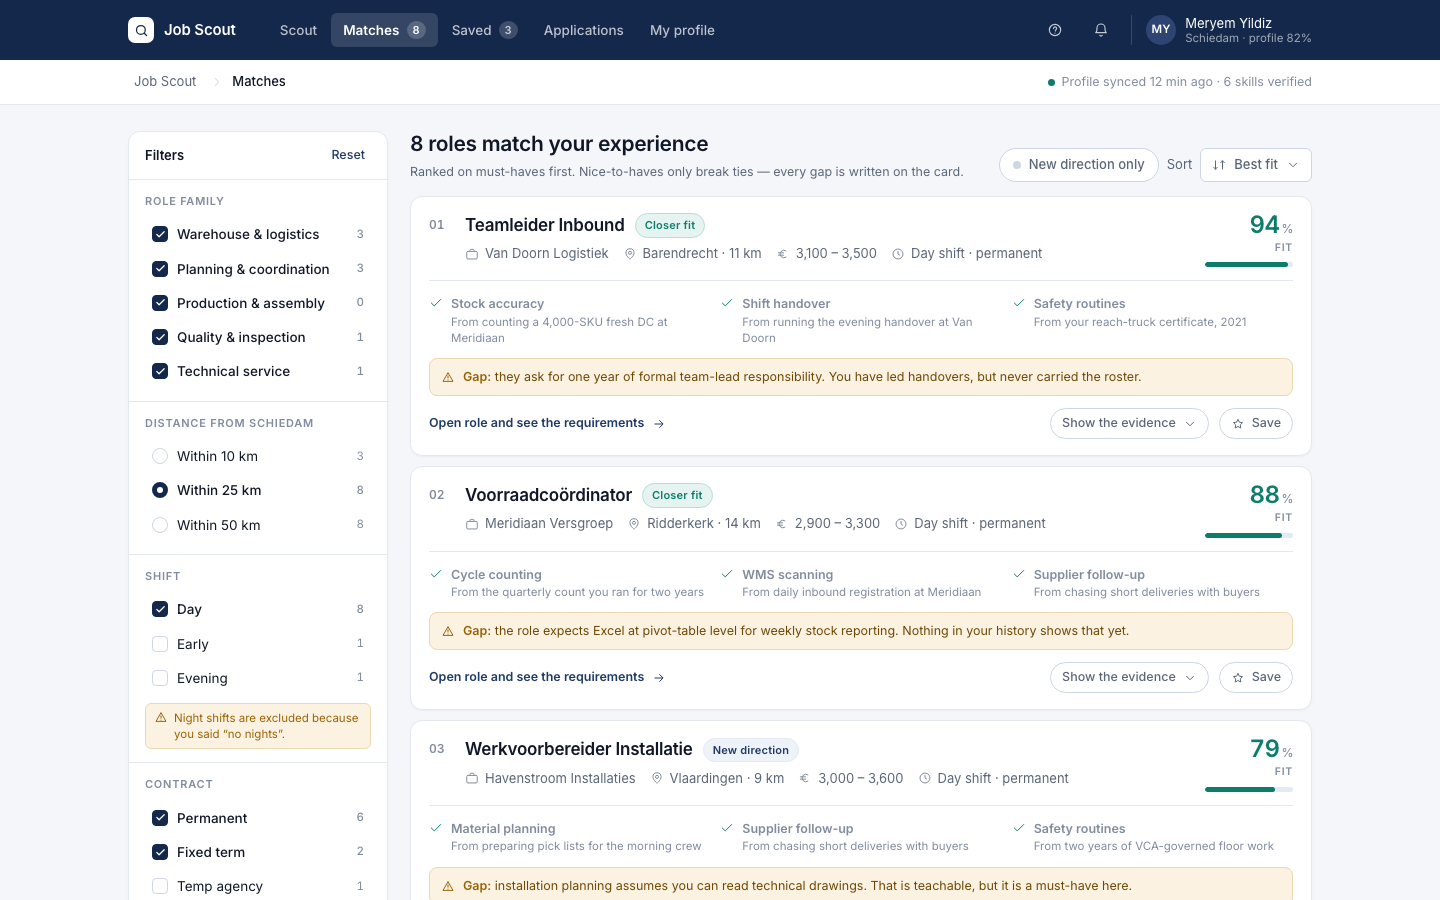Go to the Applications tab
Image resolution: width=1440 pixels, height=900 pixels.
(584, 30)
